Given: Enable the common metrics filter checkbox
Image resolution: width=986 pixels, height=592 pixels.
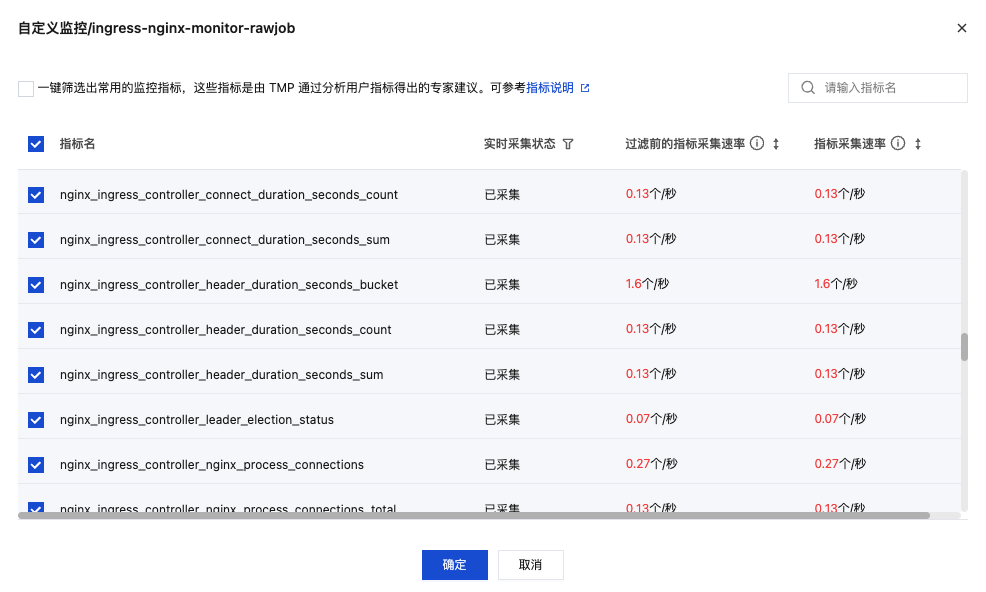Looking at the screenshot, I should pos(26,89).
